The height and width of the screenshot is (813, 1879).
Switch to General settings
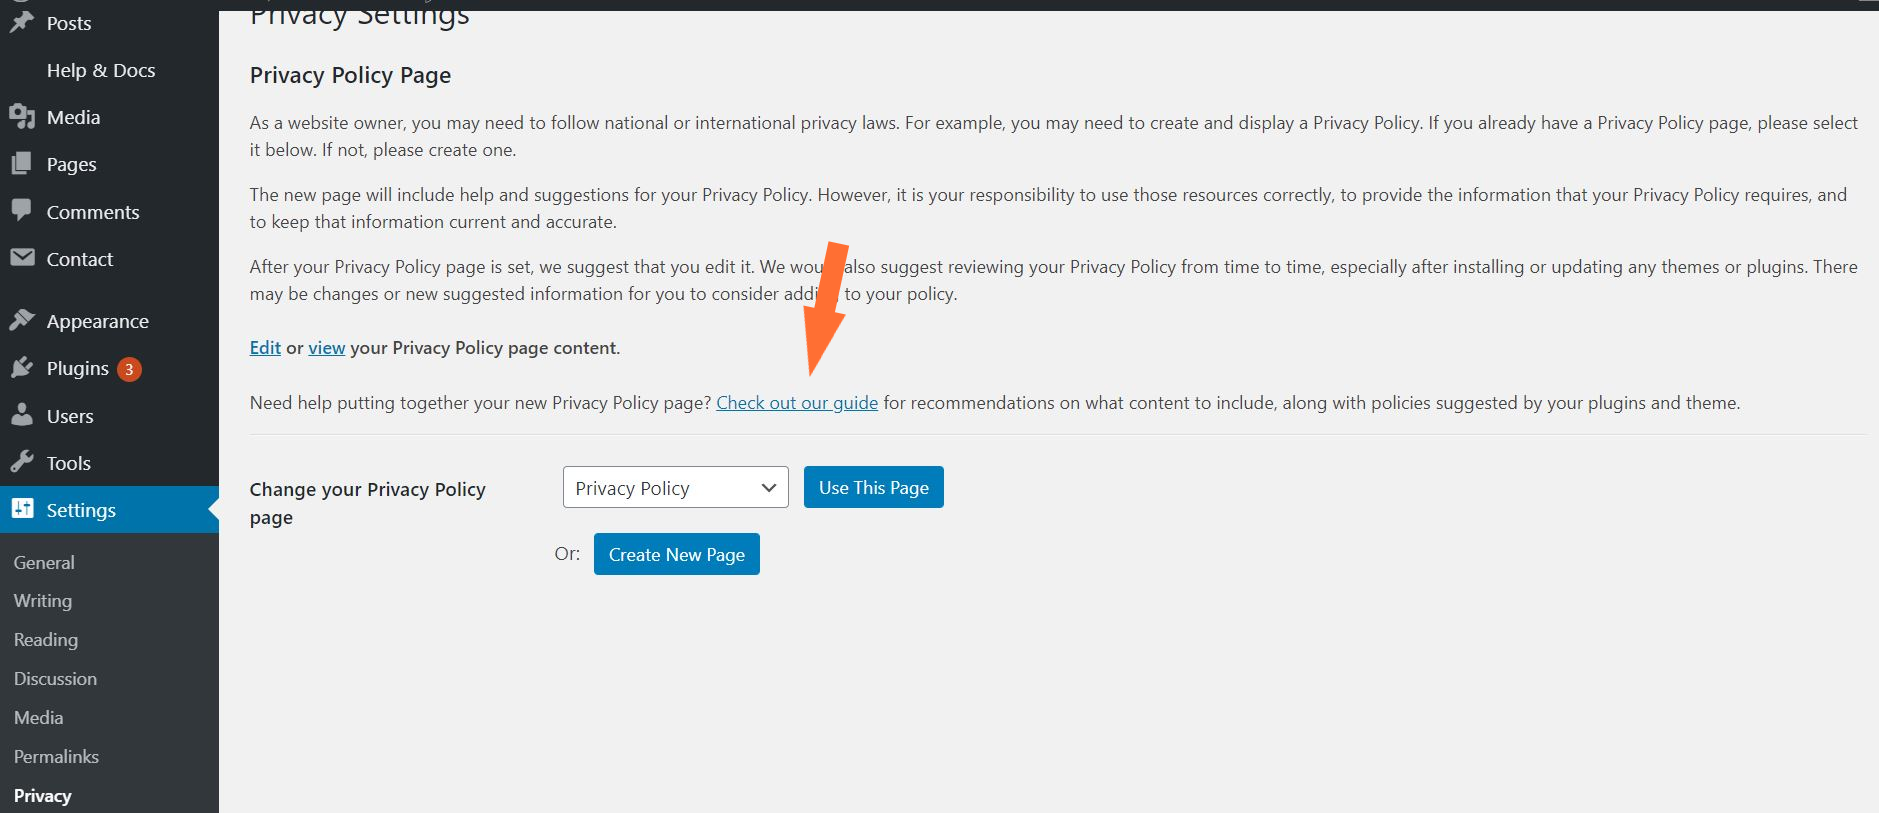(44, 562)
